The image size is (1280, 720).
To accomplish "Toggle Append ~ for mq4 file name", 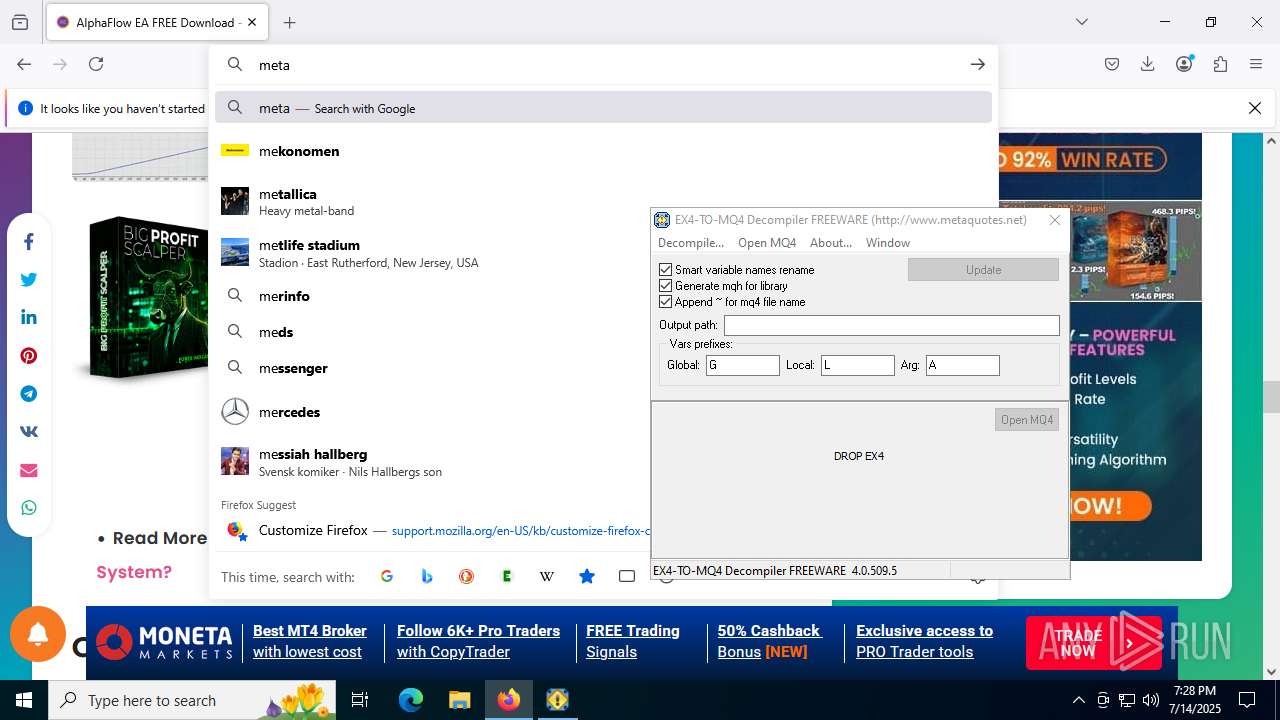I will (x=665, y=302).
